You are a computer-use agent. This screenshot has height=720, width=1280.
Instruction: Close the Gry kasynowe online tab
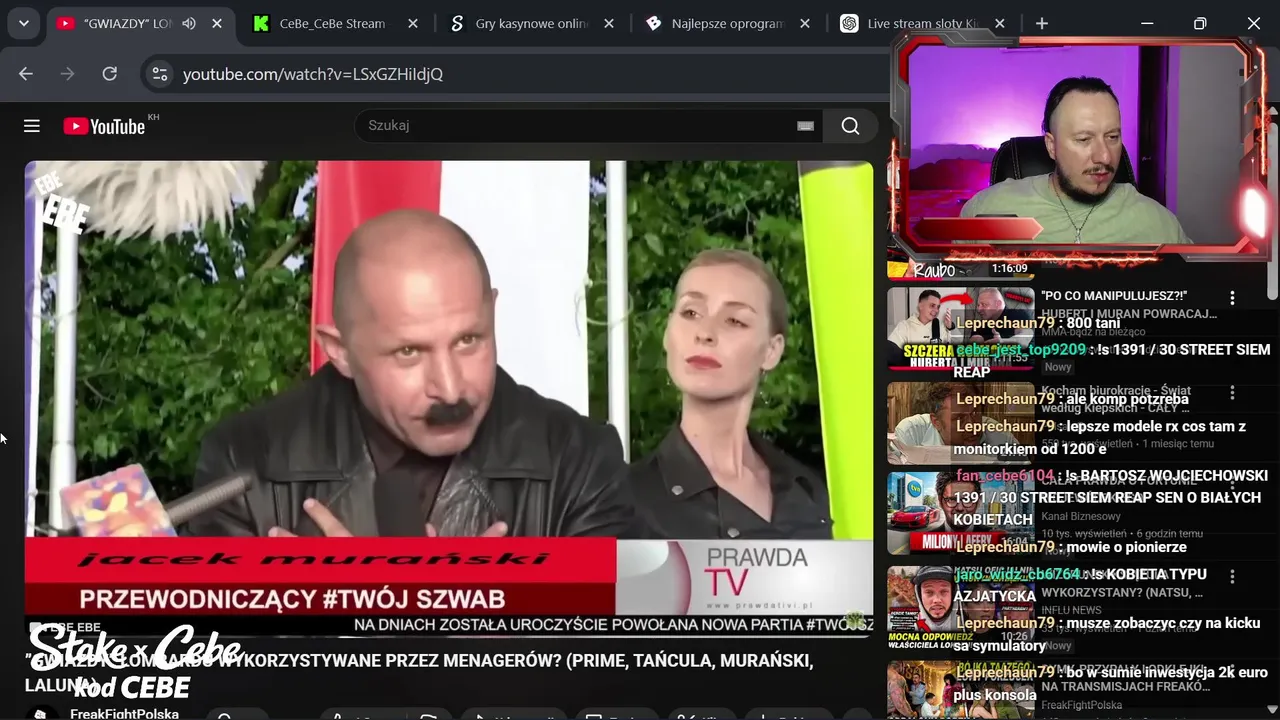tap(609, 23)
